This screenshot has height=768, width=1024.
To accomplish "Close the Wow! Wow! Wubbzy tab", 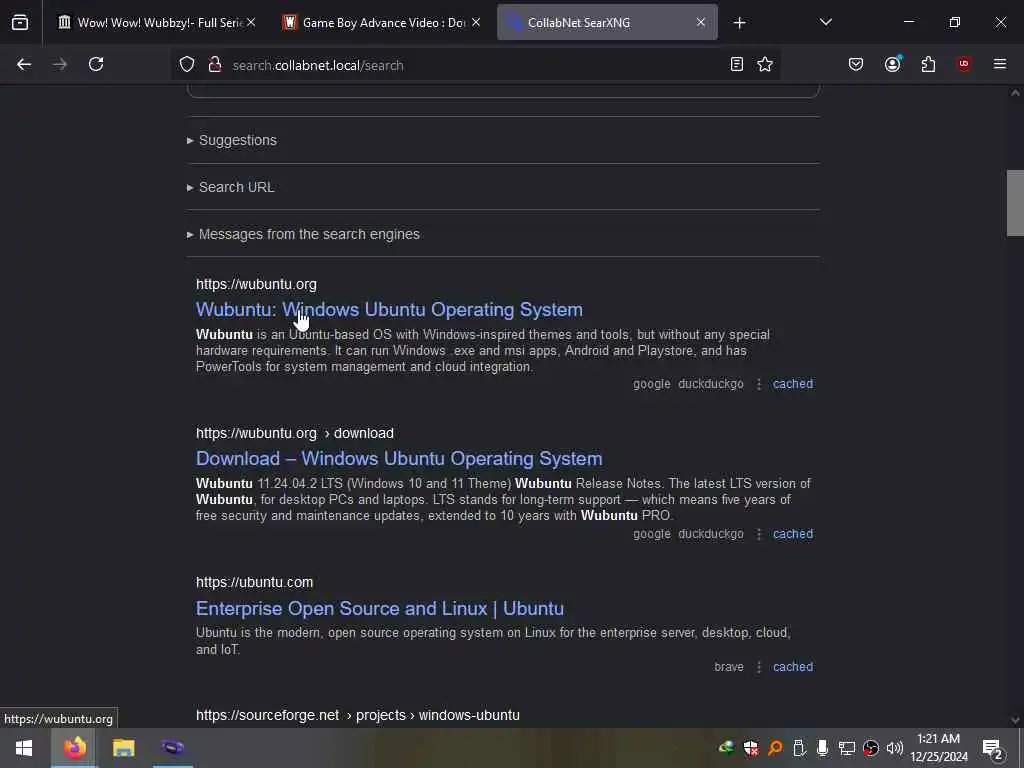I will [x=251, y=23].
